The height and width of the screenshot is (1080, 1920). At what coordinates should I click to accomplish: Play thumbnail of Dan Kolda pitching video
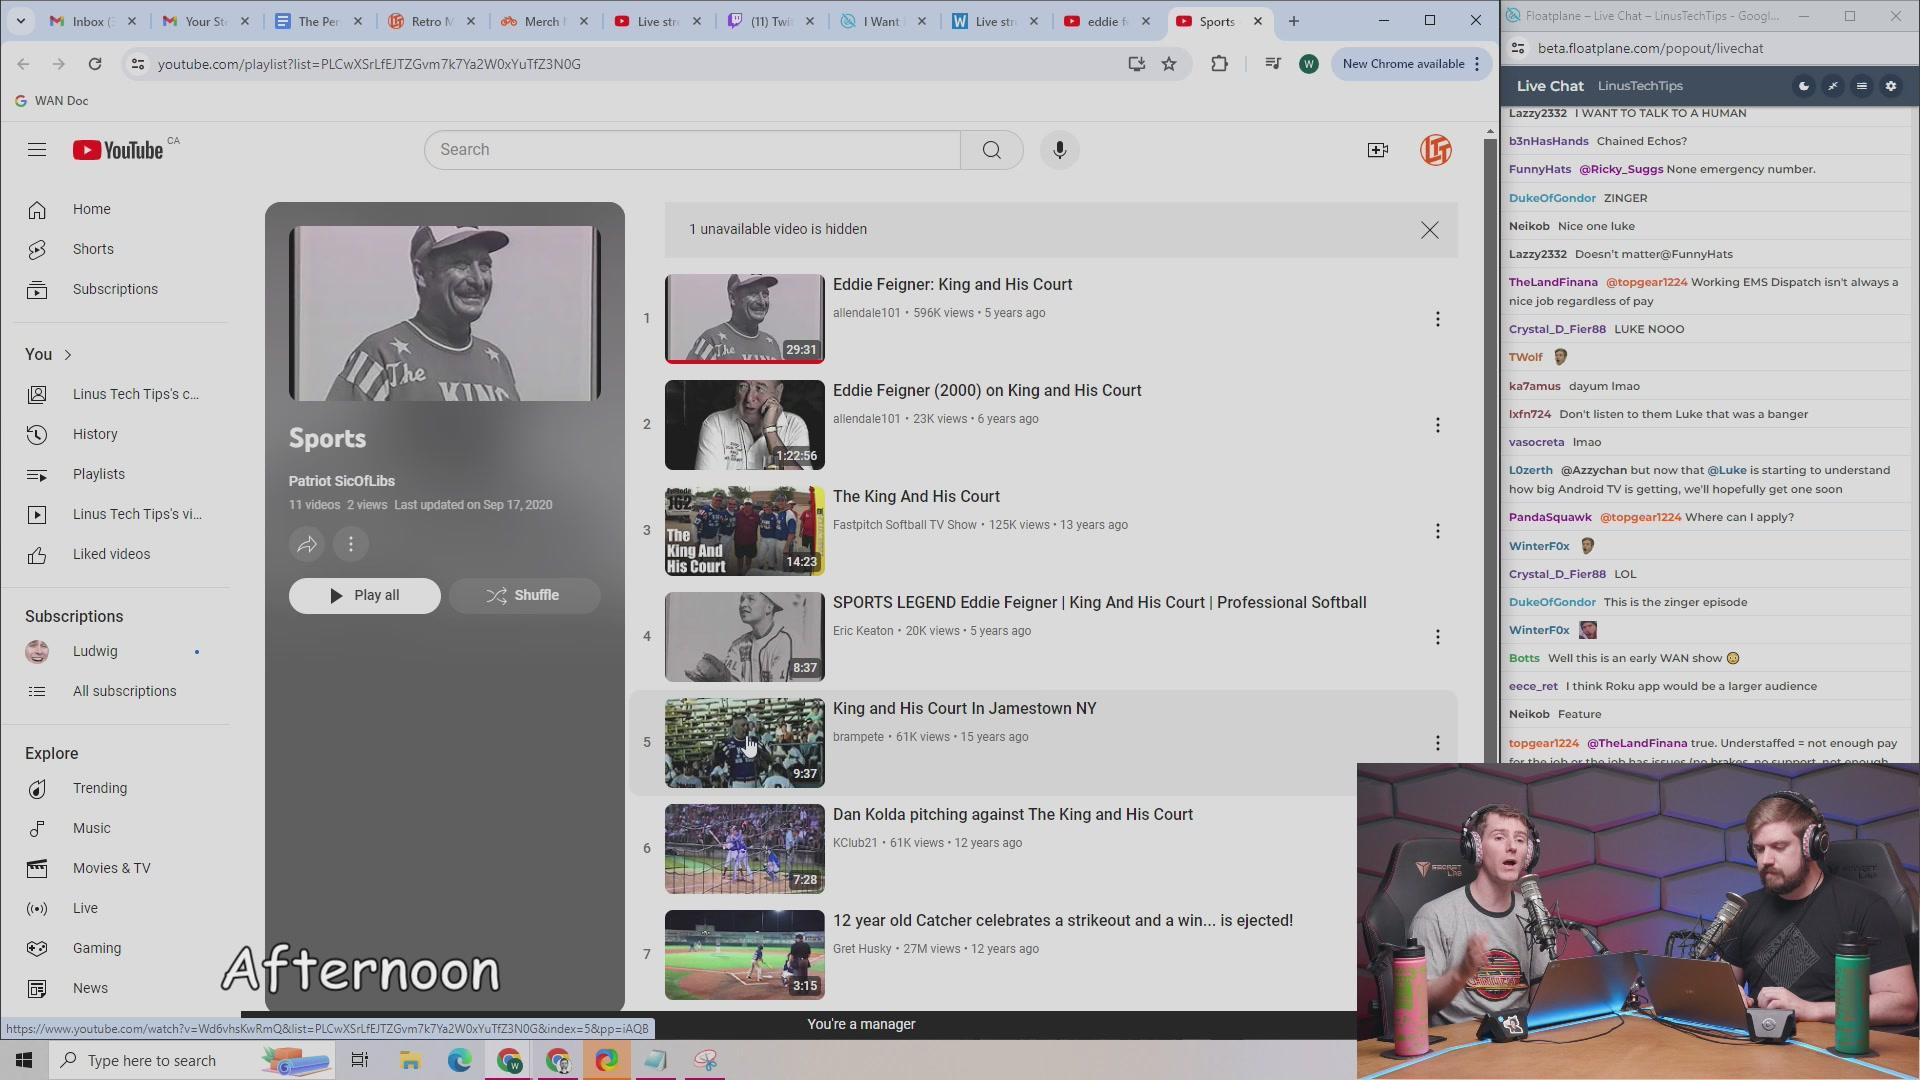coord(744,849)
